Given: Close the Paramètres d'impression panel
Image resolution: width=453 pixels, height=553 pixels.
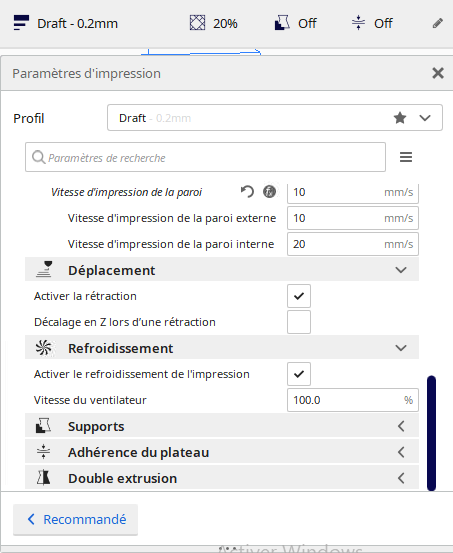Looking at the screenshot, I should click(x=438, y=73).
